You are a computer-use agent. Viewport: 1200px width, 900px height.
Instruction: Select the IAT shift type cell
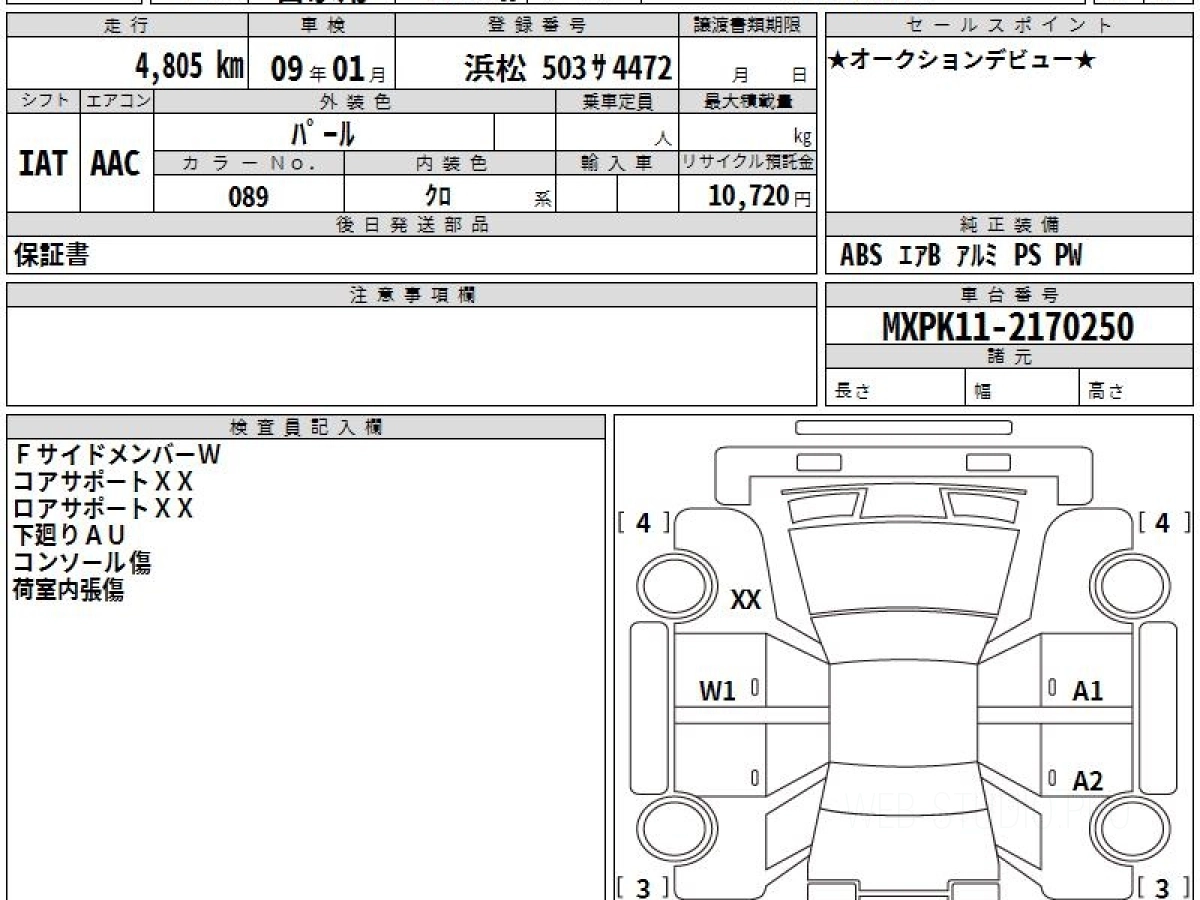pos(43,164)
